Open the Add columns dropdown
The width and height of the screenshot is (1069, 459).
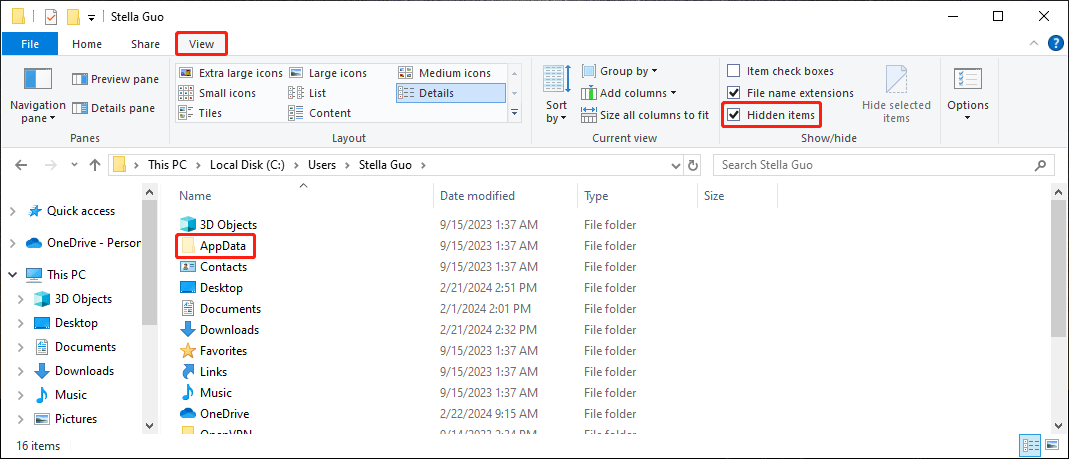629,93
